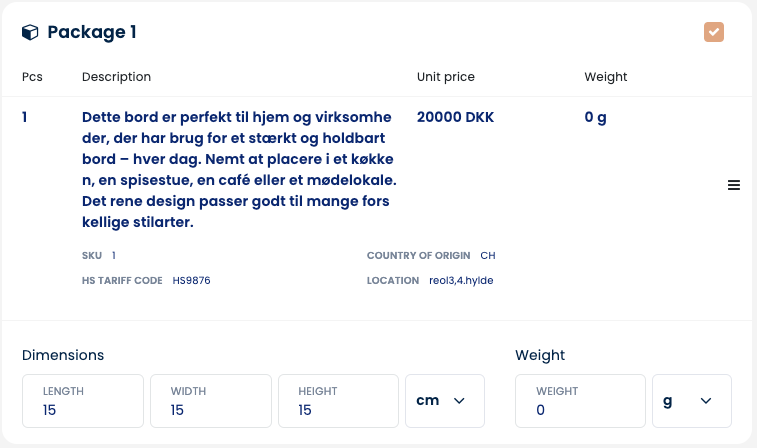This screenshot has height=448, width=757.
Task: Open the cm dimension unit dropdown
Action: (444, 401)
